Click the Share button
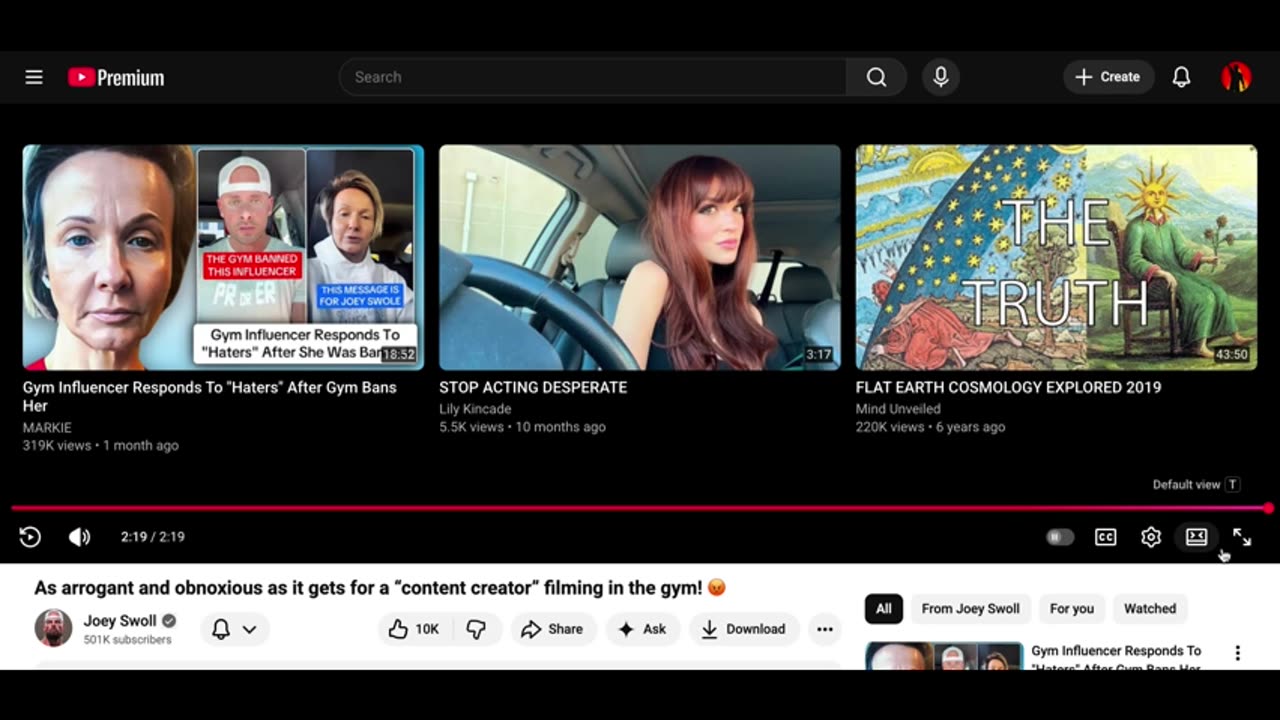The width and height of the screenshot is (1280, 720). click(x=552, y=629)
